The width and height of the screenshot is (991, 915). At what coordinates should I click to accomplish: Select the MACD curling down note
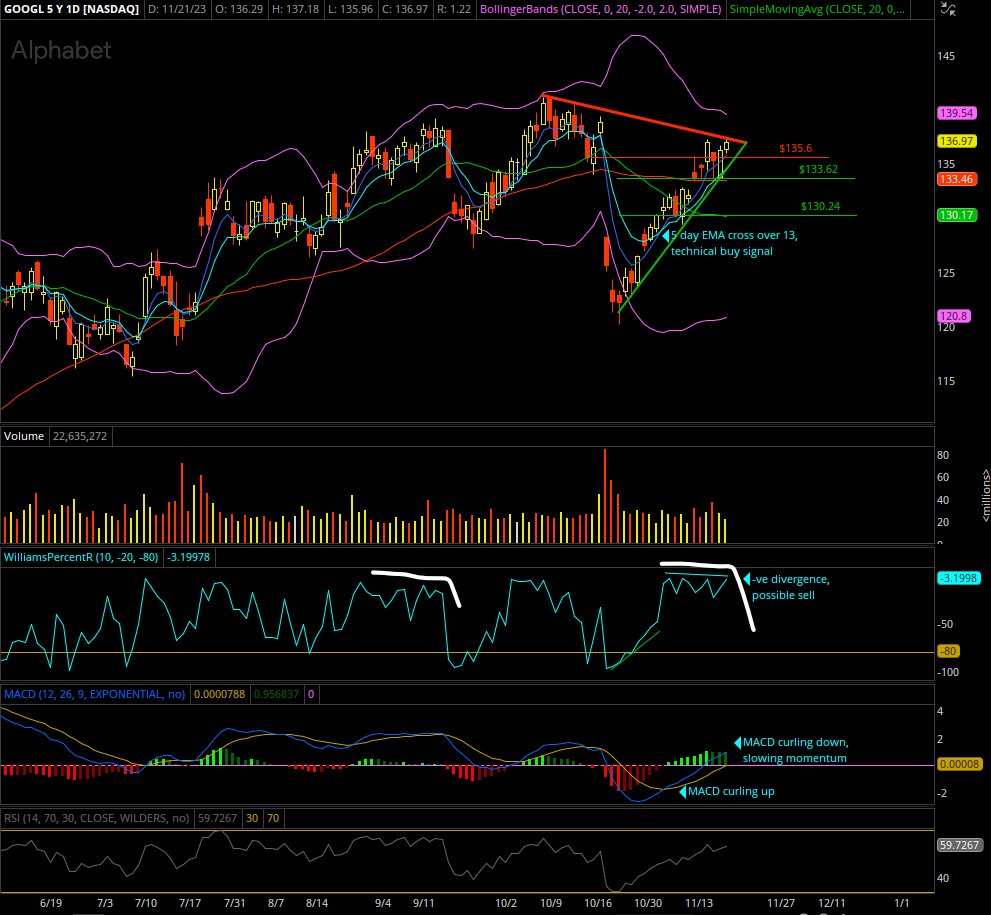pos(791,750)
